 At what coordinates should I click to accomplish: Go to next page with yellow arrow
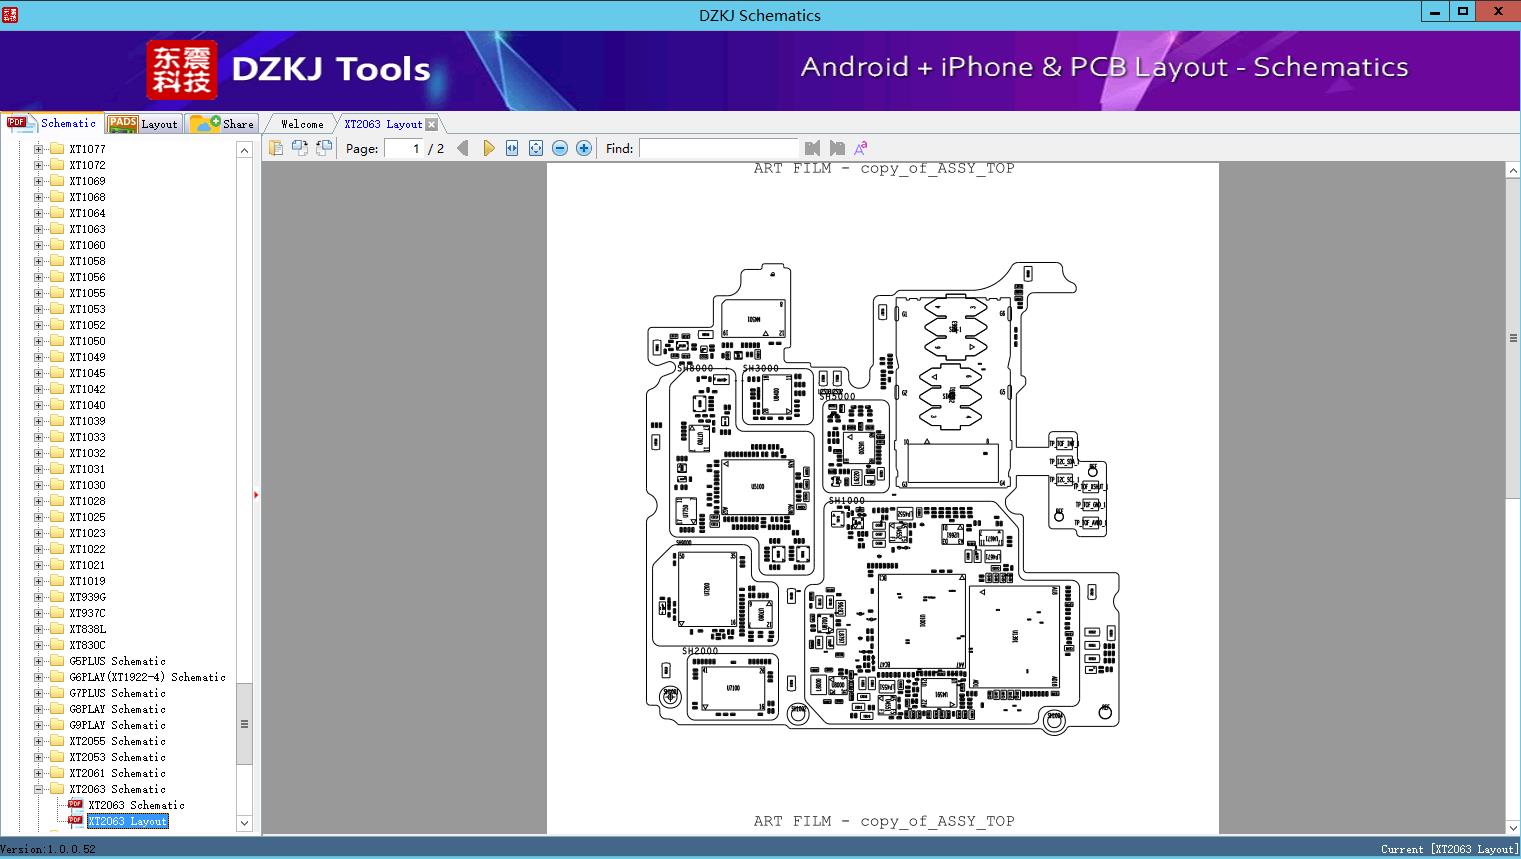pyautogui.click(x=488, y=148)
